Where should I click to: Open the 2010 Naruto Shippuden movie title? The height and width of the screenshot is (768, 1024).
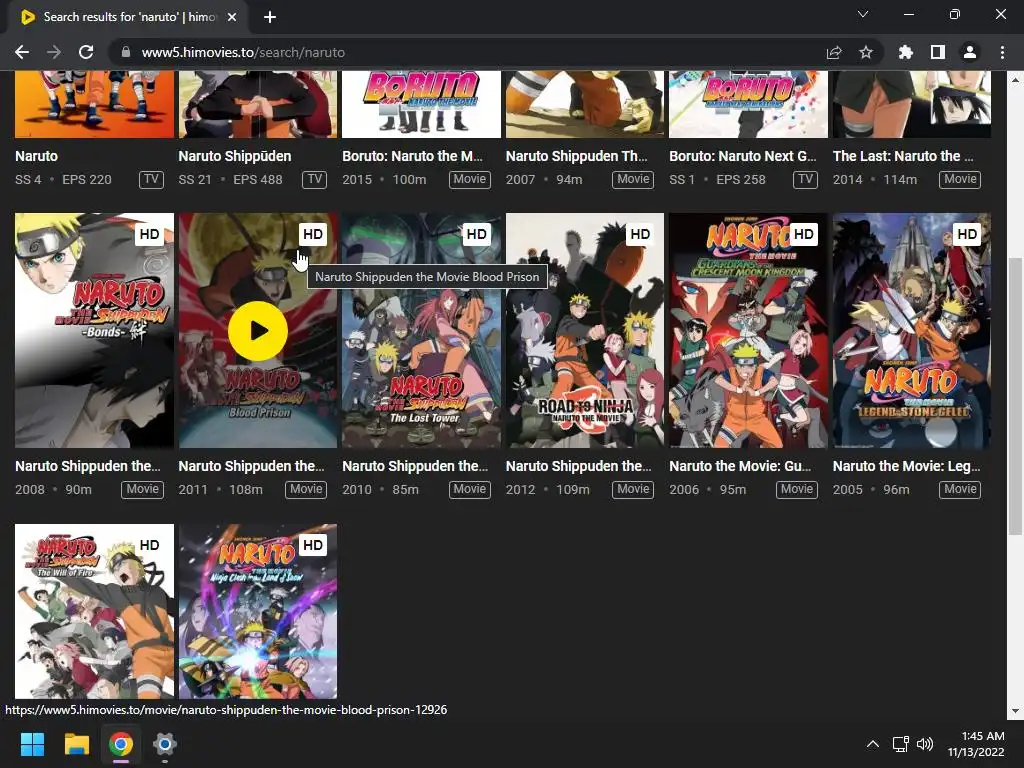(415, 466)
